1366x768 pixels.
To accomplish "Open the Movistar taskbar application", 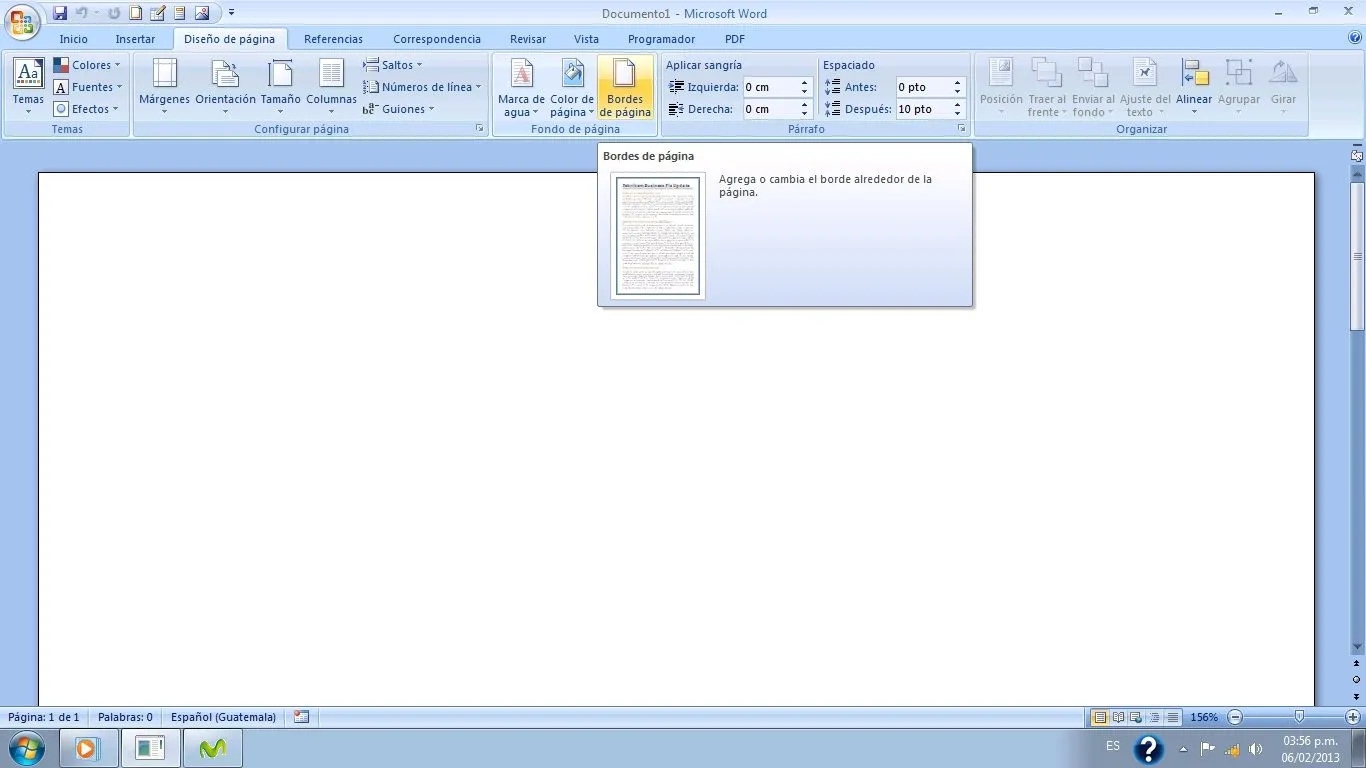I will click(212, 748).
